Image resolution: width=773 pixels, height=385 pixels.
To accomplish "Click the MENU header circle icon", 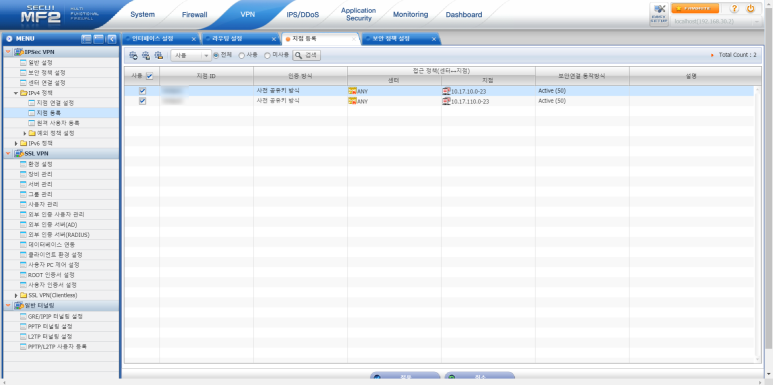I will pos(9,38).
